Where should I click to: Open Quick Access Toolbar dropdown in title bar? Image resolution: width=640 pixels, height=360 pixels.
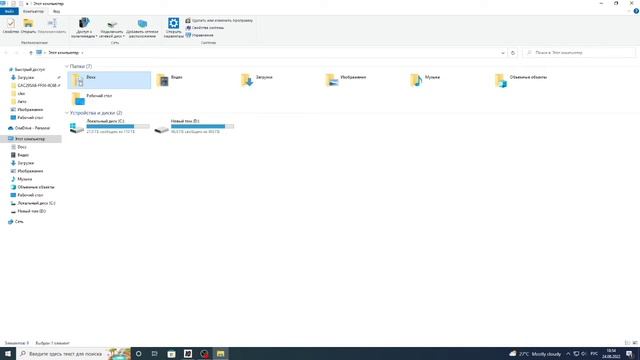point(27,4)
